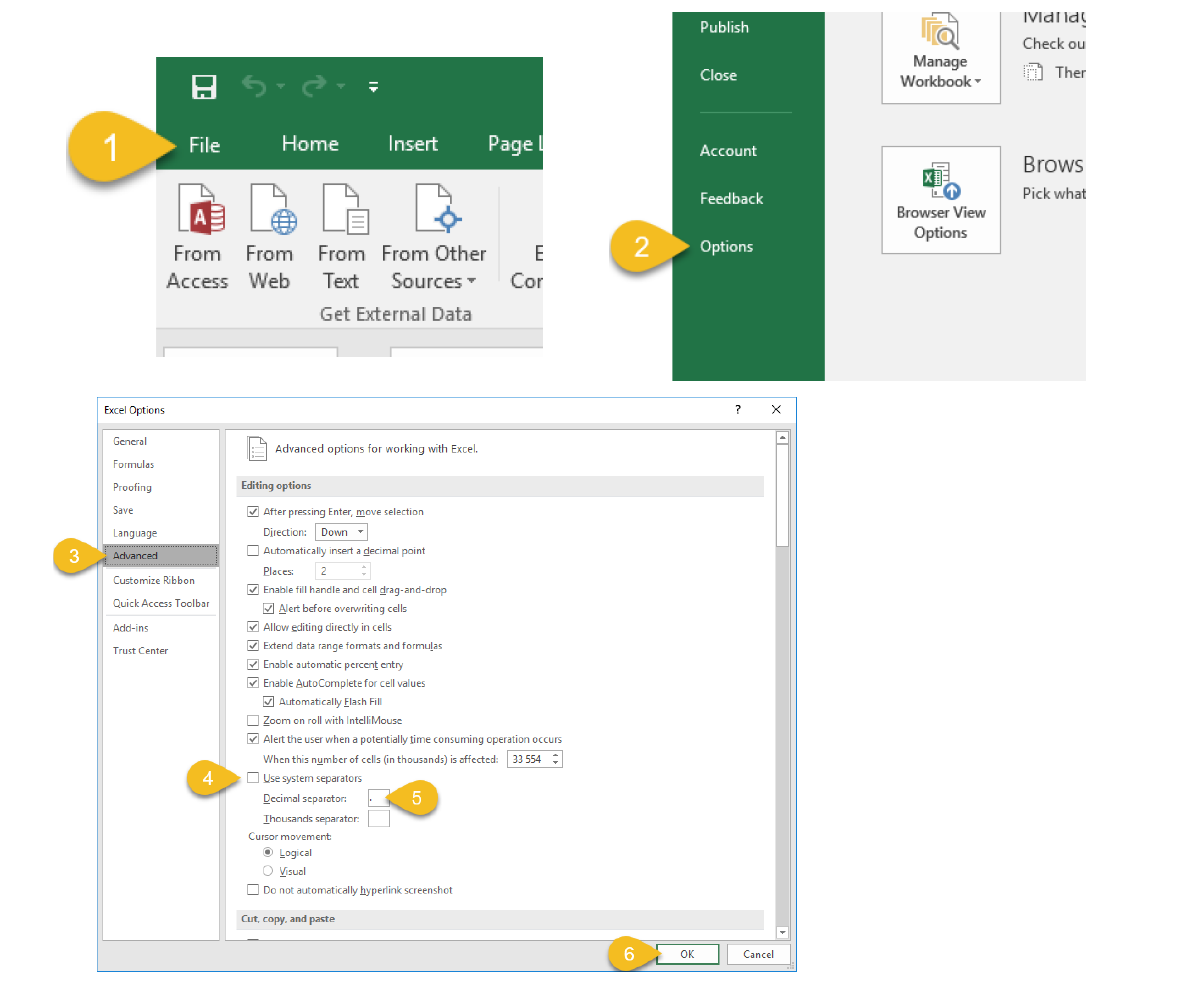Click the Save floppy disk icon

point(204,87)
